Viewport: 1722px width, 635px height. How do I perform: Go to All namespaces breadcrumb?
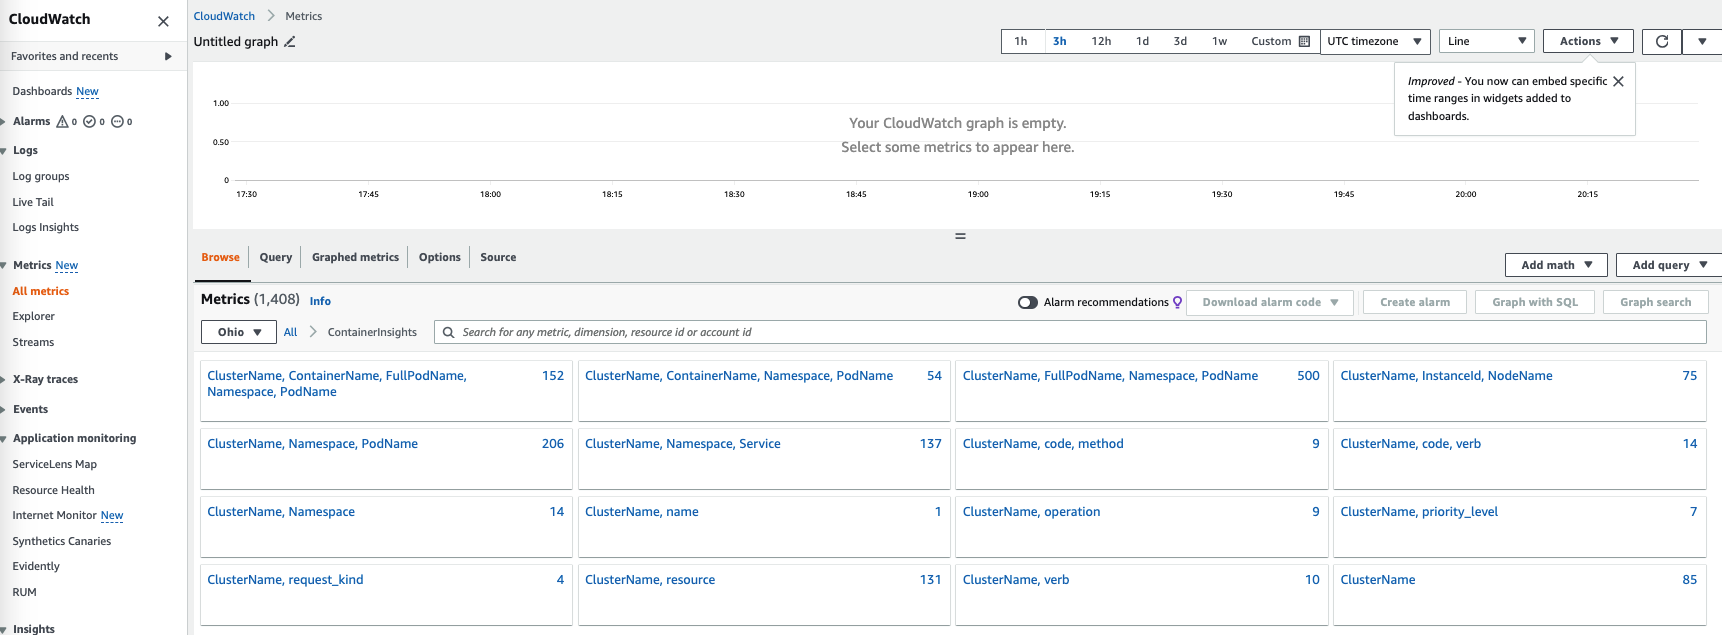pyautogui.click(x=290, y=332)
